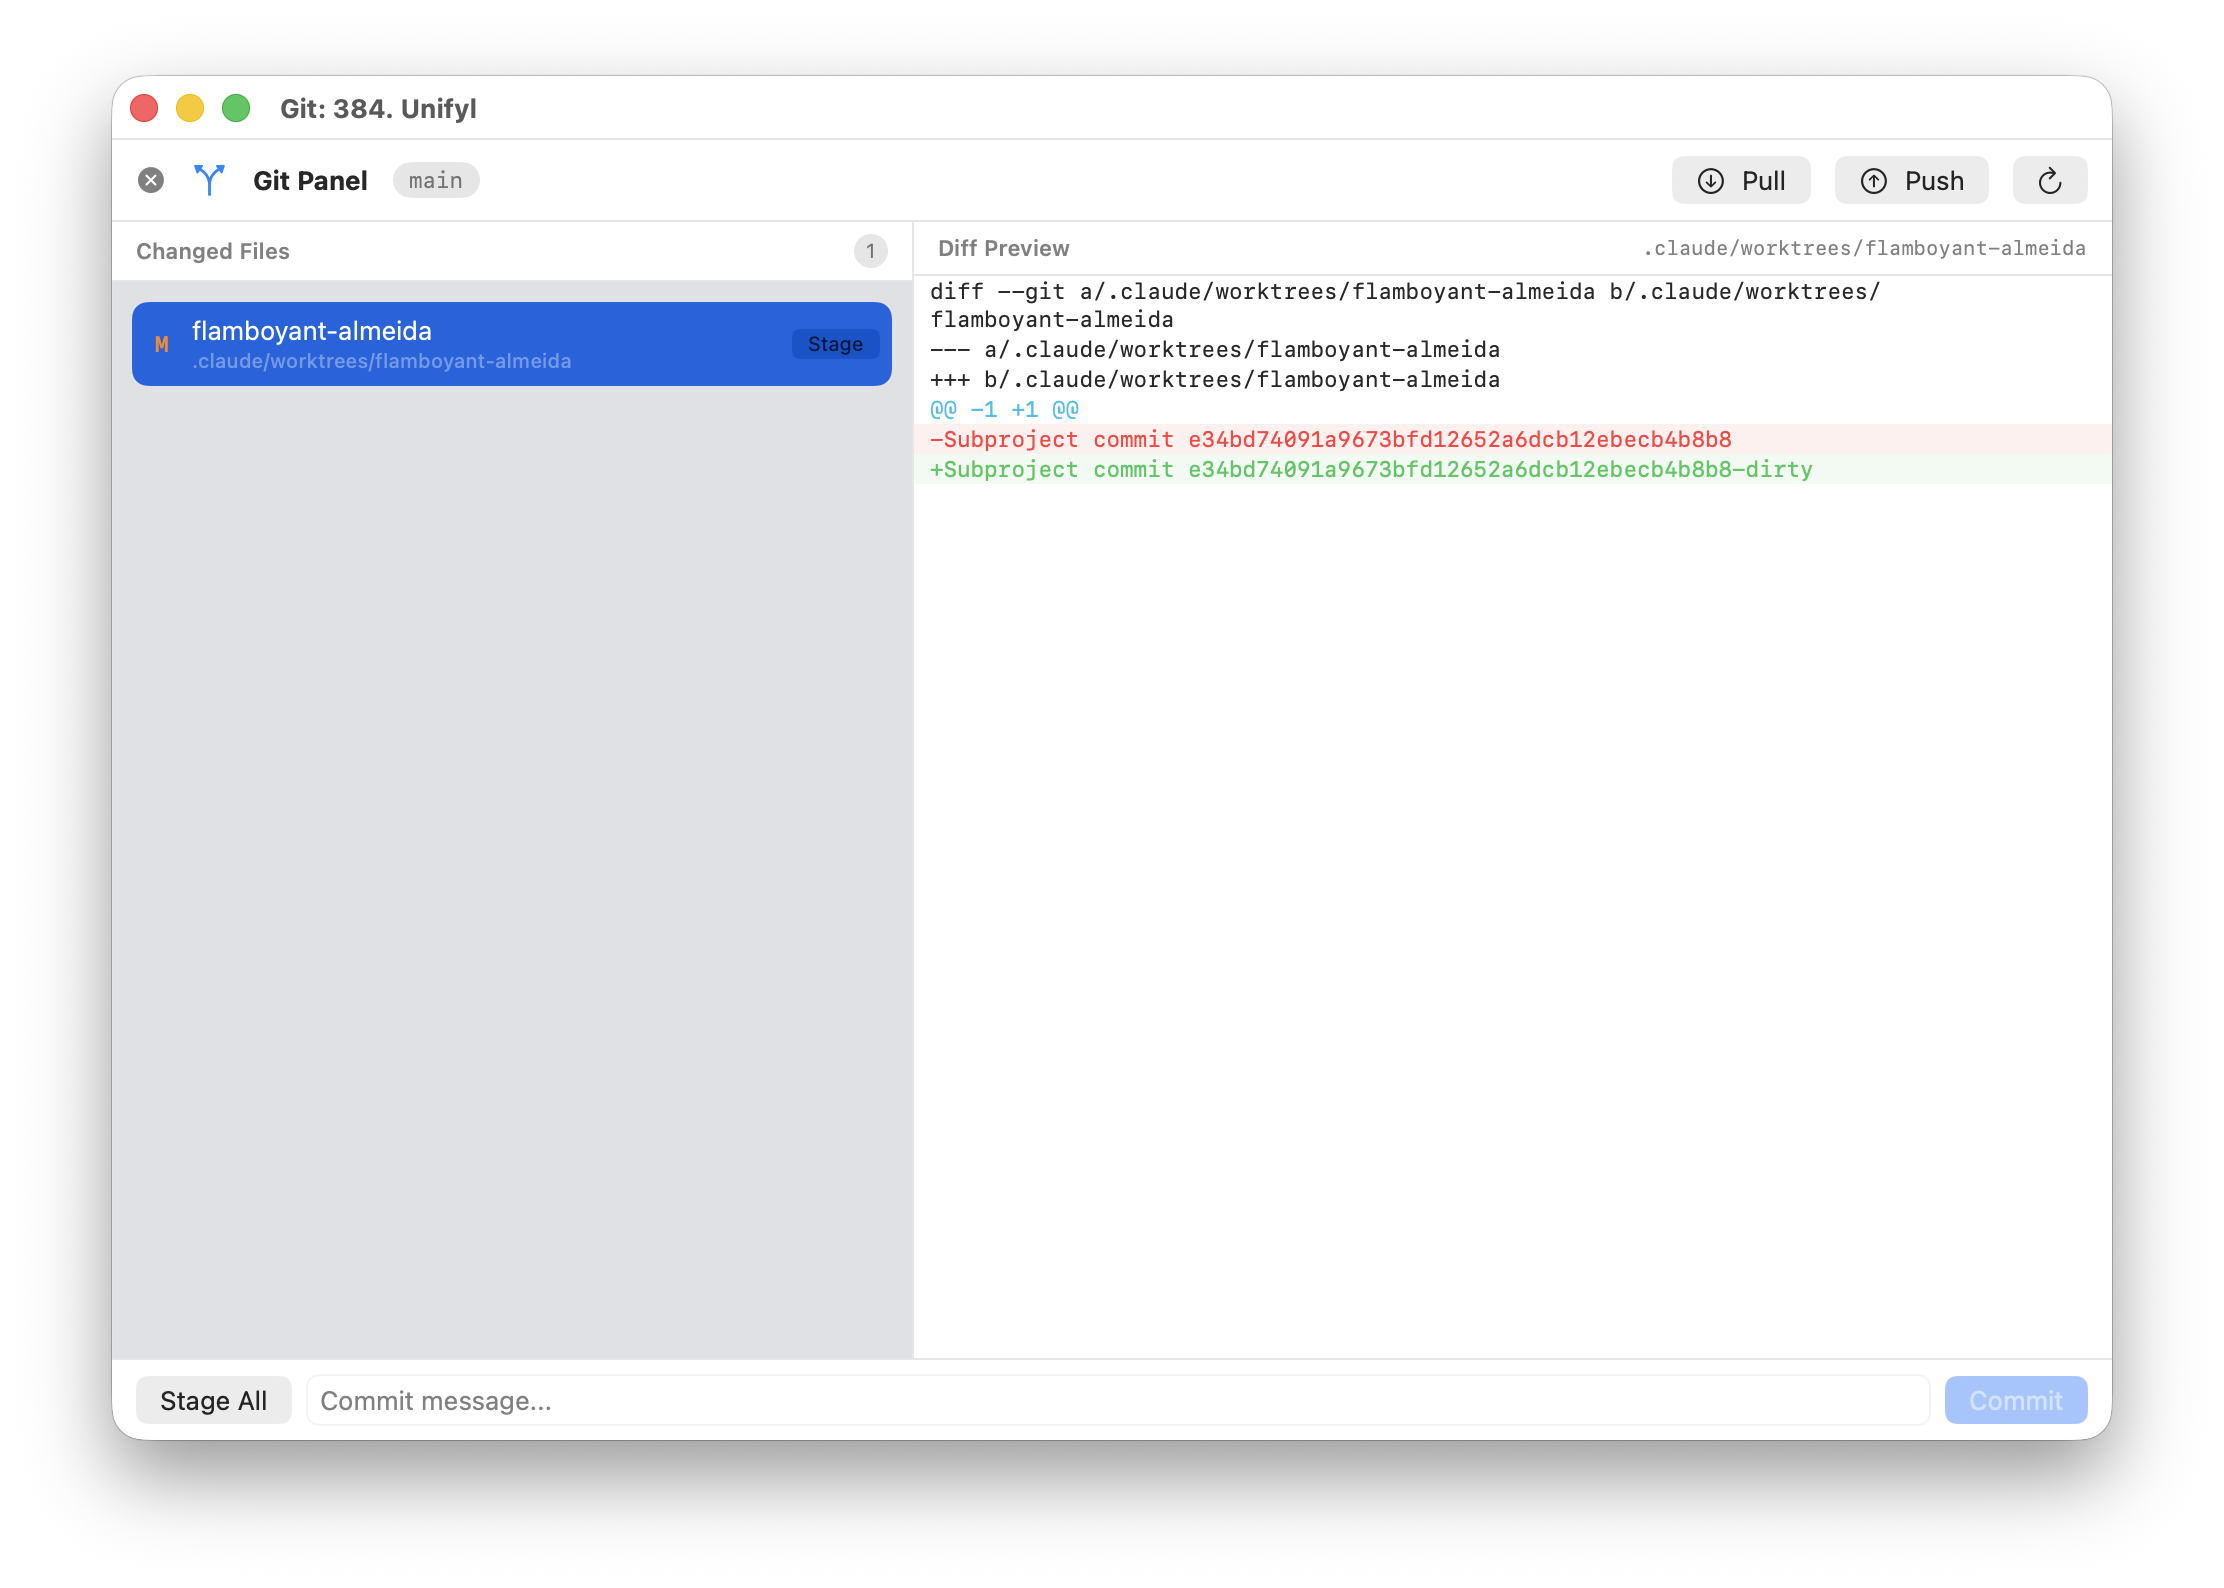Pull latest changes from remote
The width and height of the screenshot is (2224, 1588).
point(1740,180)
